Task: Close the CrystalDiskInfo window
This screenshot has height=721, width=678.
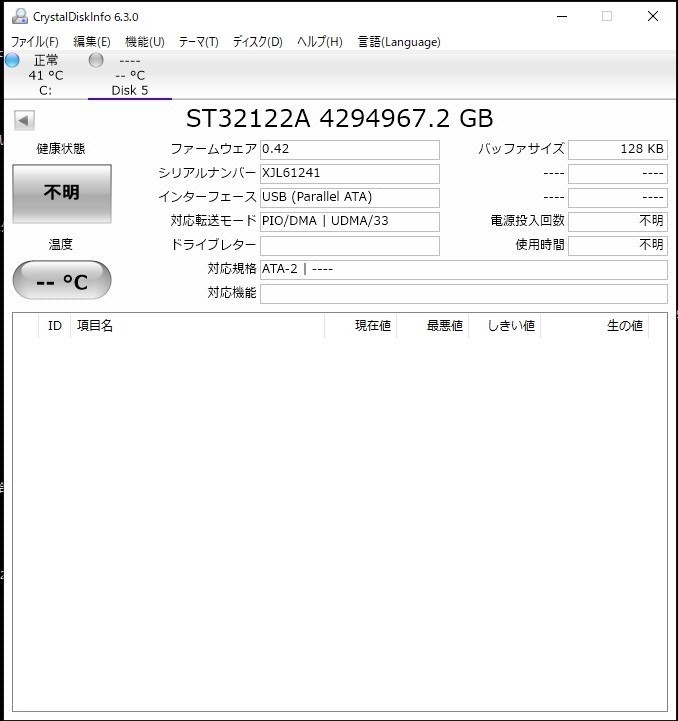Action: [x=652, y=16]
